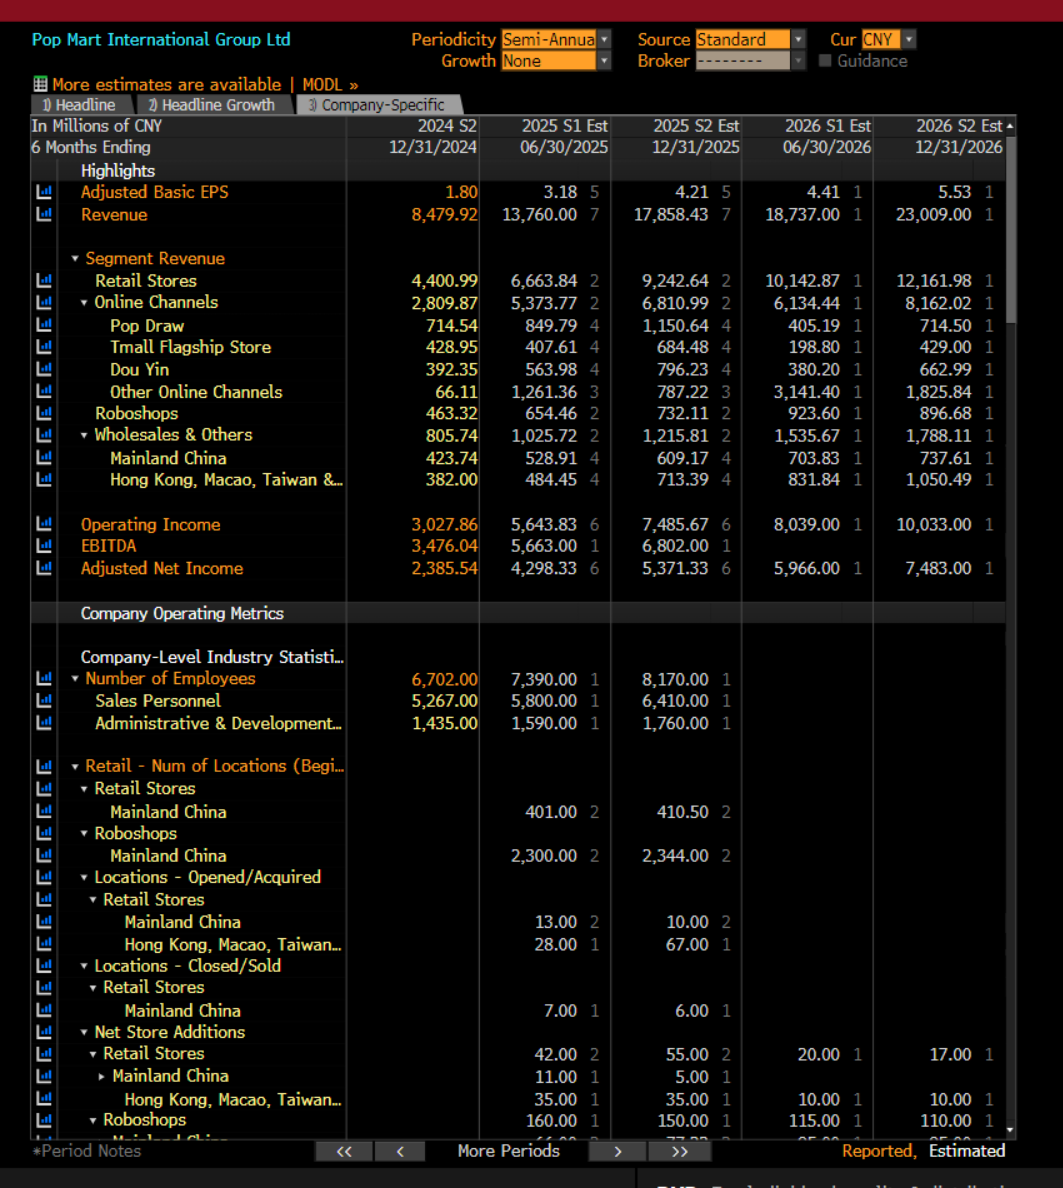Open chart icon for Pop Draw row

pos(44,325)
